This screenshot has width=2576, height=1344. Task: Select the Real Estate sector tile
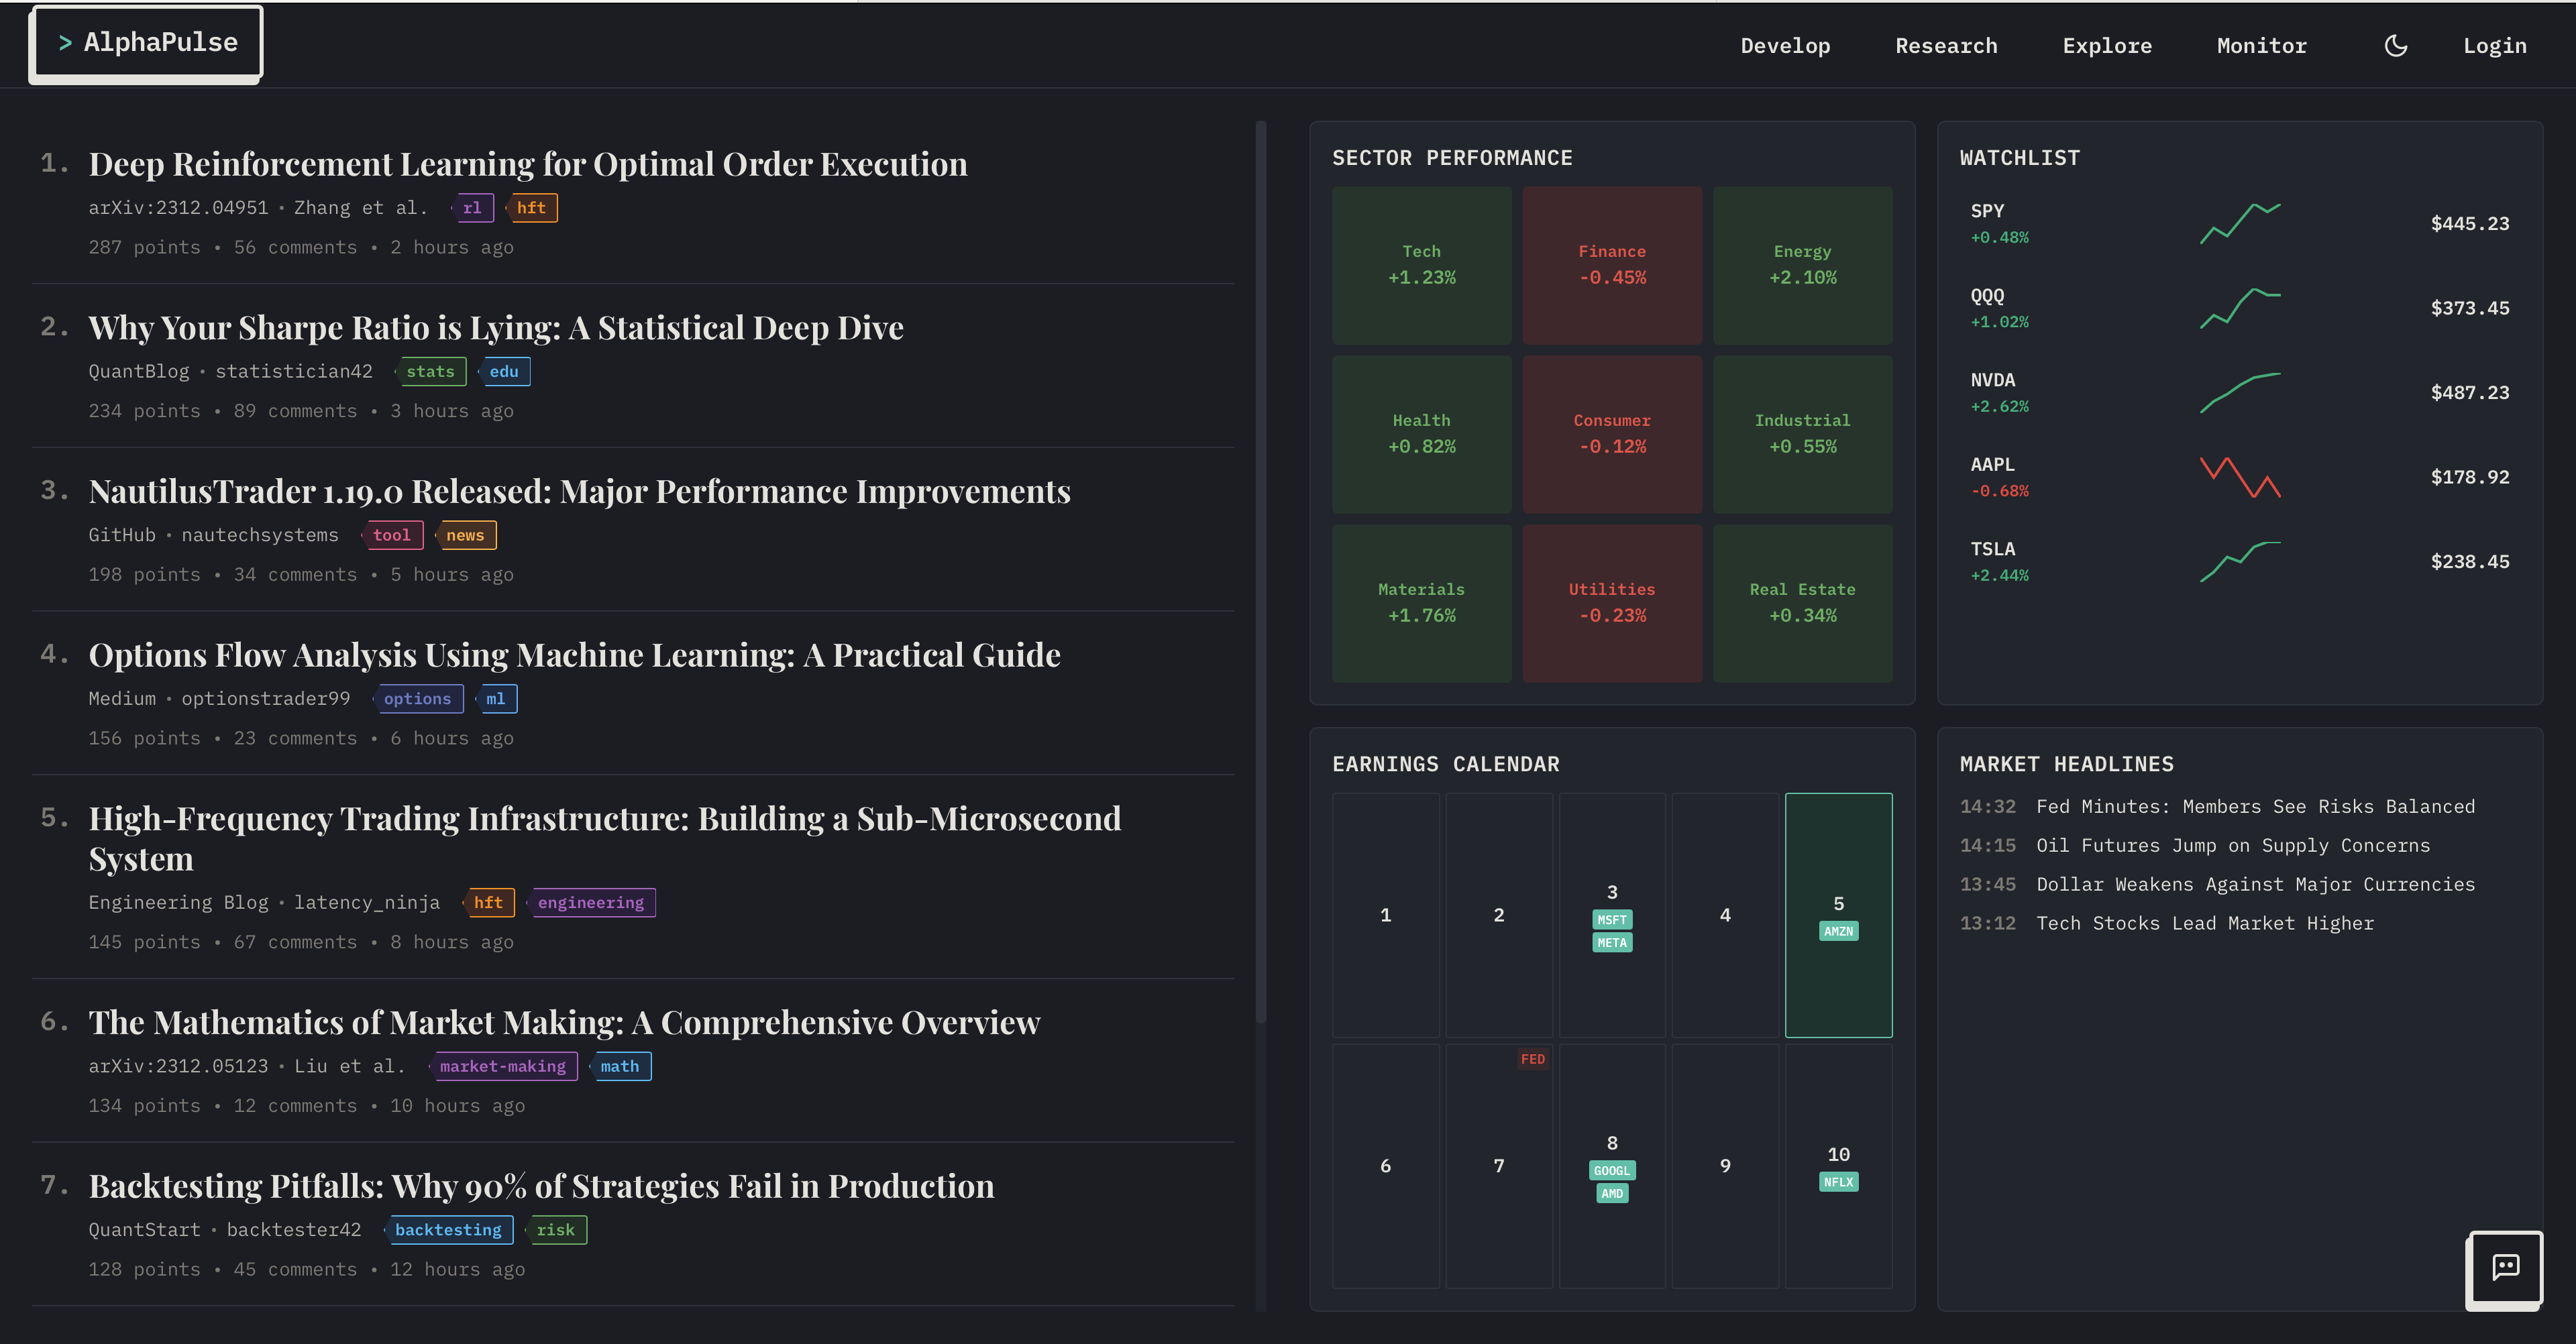pyautogui.click(x=1802, y=603)
